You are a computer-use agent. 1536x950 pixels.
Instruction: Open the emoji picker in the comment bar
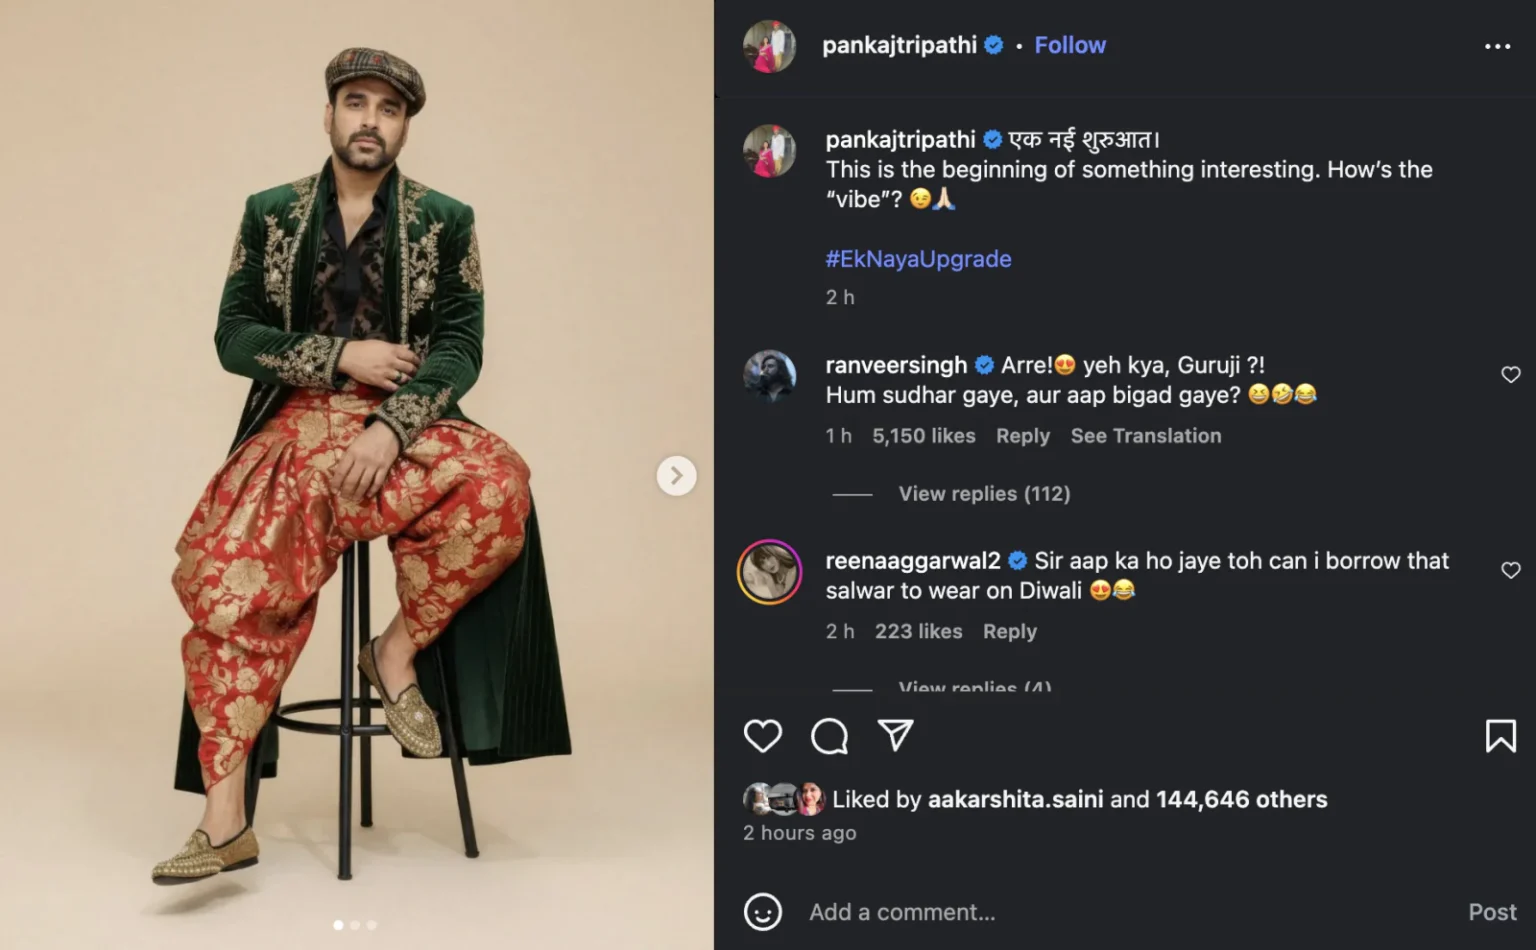763,911
